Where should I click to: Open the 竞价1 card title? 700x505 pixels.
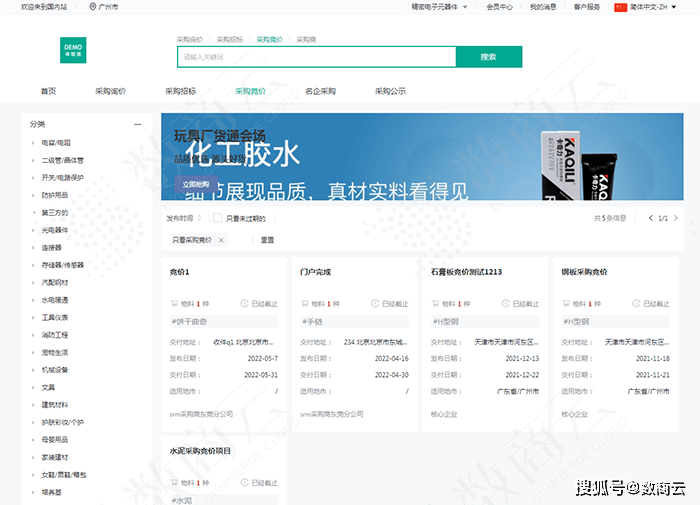[179, 272]
